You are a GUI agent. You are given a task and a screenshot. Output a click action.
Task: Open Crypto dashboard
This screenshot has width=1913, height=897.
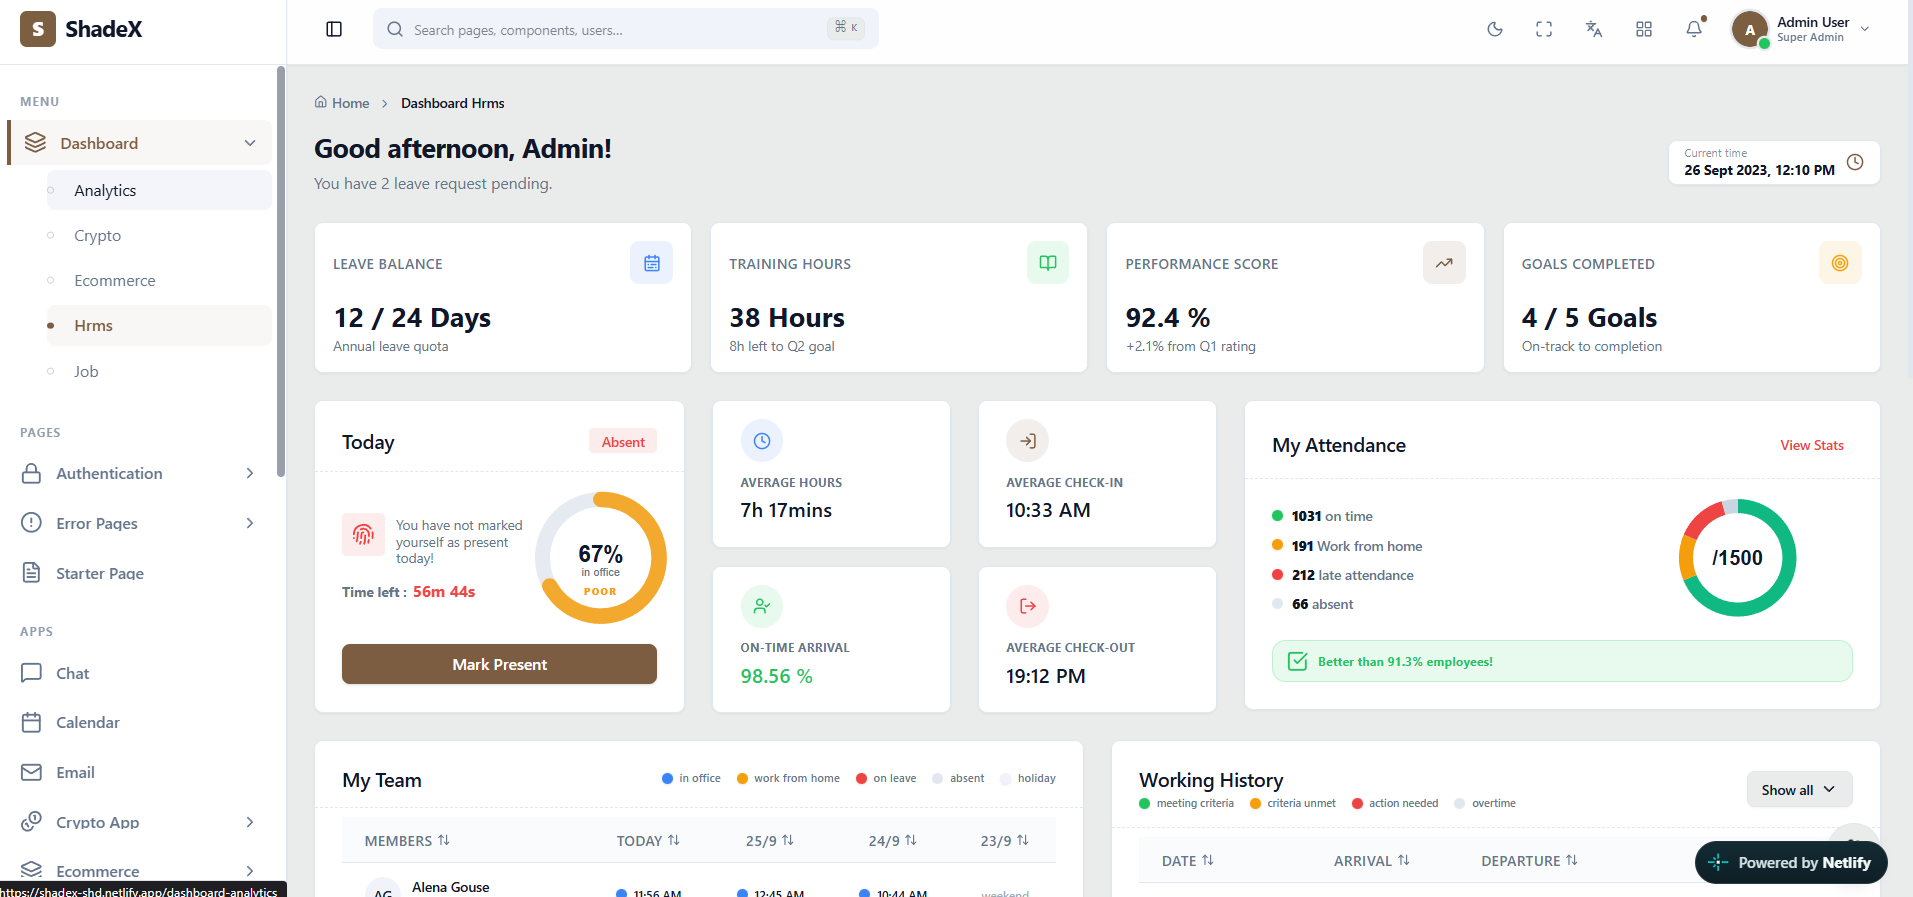(159, 235)
